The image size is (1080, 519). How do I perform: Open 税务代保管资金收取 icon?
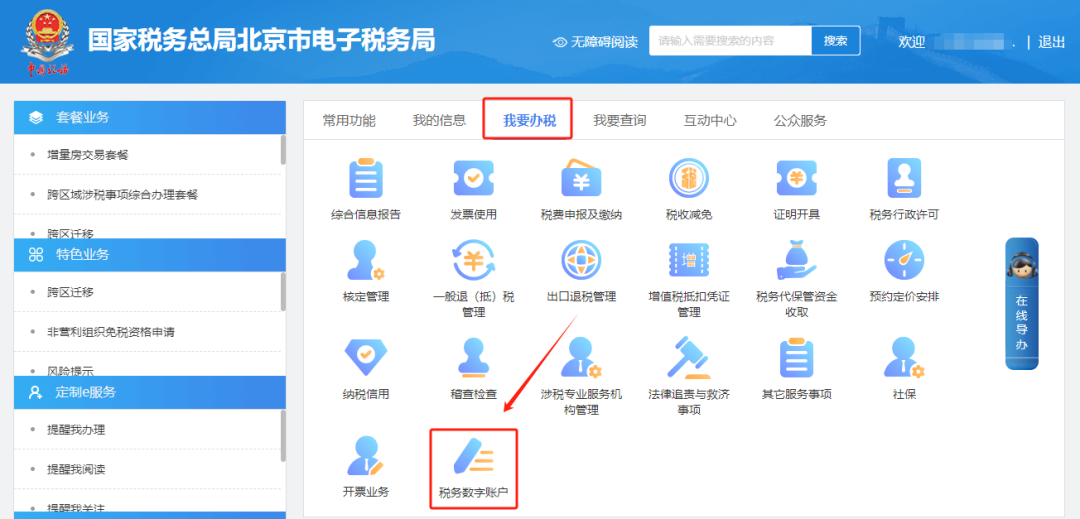[x=796, y=260]
